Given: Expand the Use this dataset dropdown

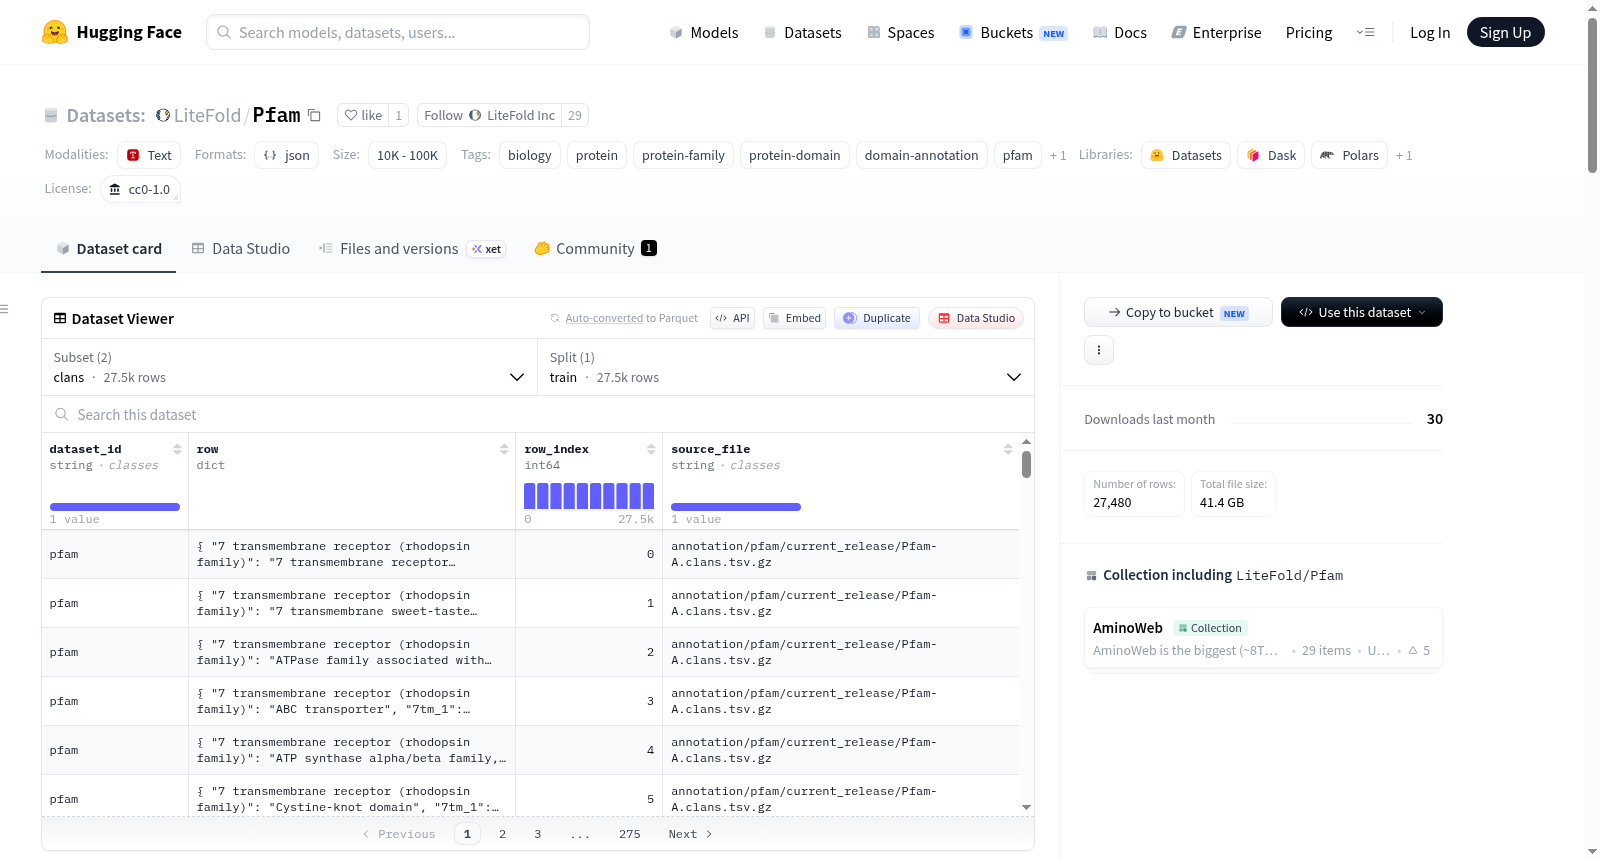Looking at the screenshot, I should click(x=1362, y=312).
